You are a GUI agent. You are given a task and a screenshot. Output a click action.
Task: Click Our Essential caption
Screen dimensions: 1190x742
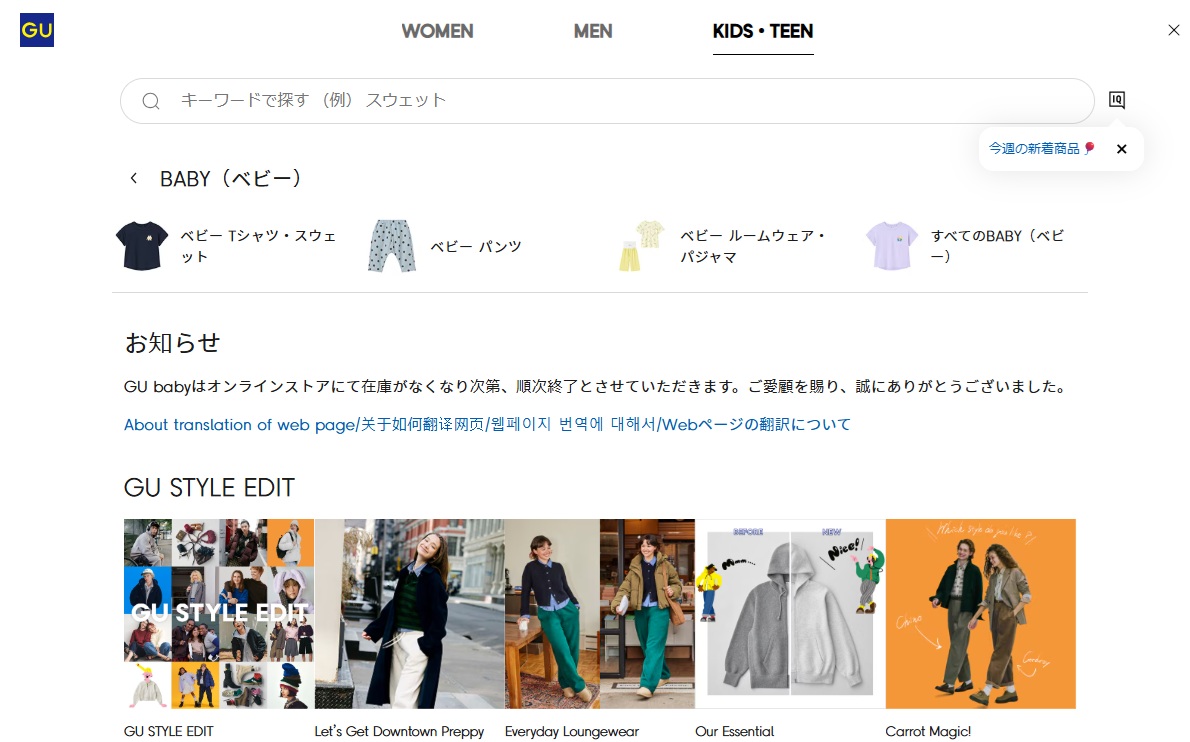(x=735, y=731)
